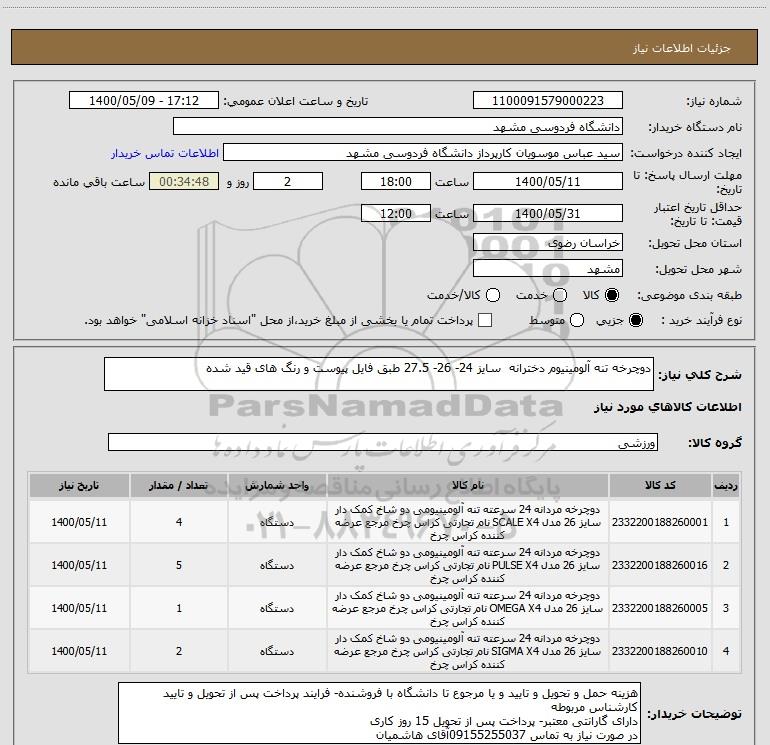Viewport: 770px width, 745px height.
Task: Click the price validity date 1400/05/31 field
Action: (548, 213)
